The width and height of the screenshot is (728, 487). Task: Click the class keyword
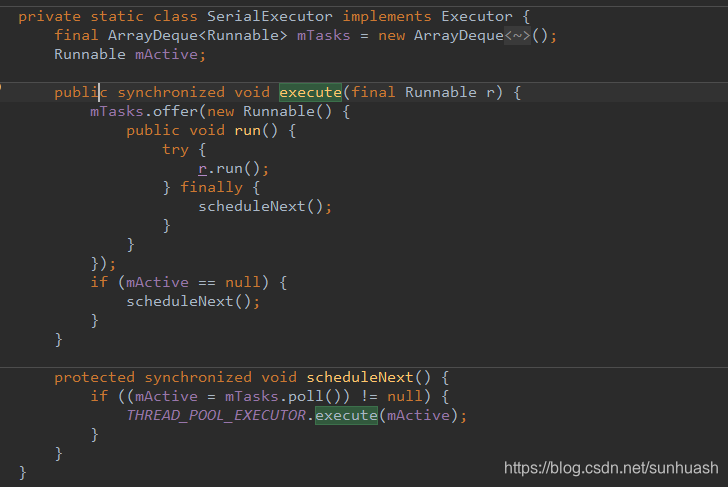point(176,17)
